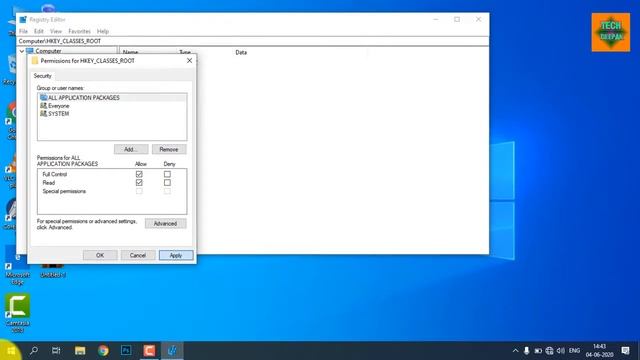This screenshot has height=360, width=640.
Task: Toggle Allow checkbox for Read
Action: (x=139, y=182)
